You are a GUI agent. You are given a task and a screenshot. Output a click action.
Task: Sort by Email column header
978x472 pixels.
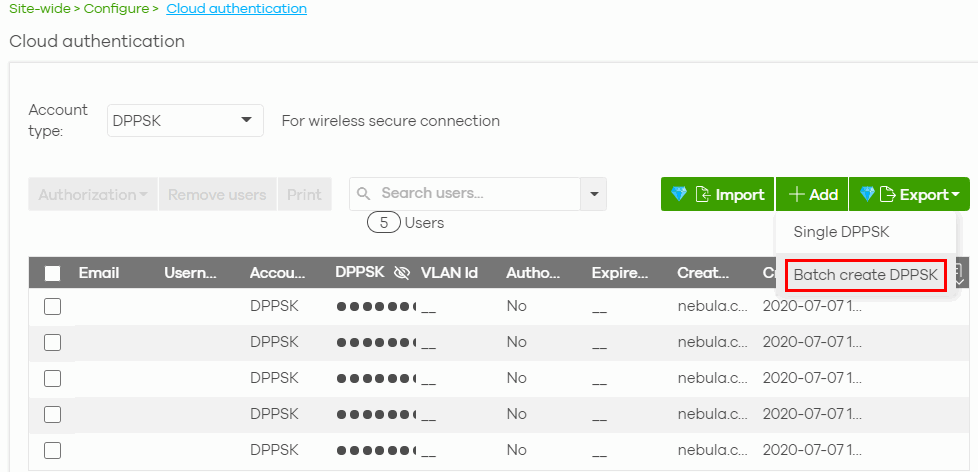99,272
